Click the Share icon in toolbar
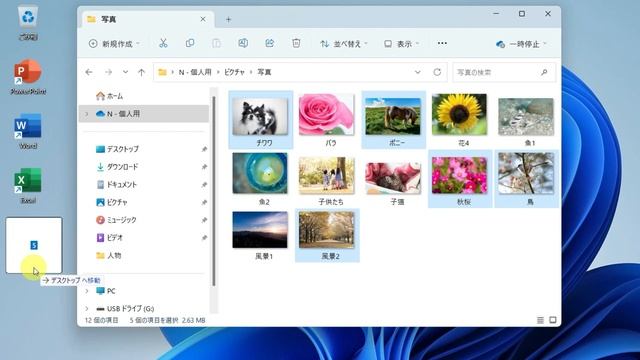Image resolution: width=640 pixels, height=360 pixels. (x=269, y=43)
